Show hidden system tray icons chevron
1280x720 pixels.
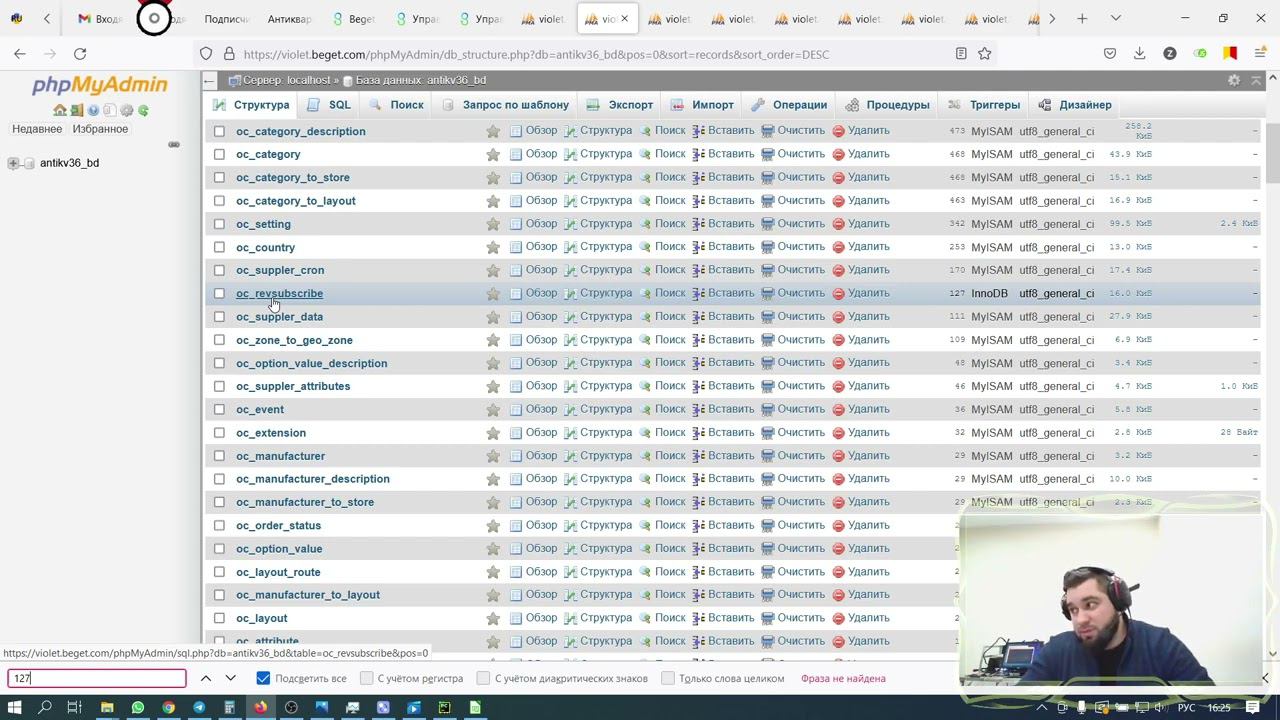tap(1041, 708)
